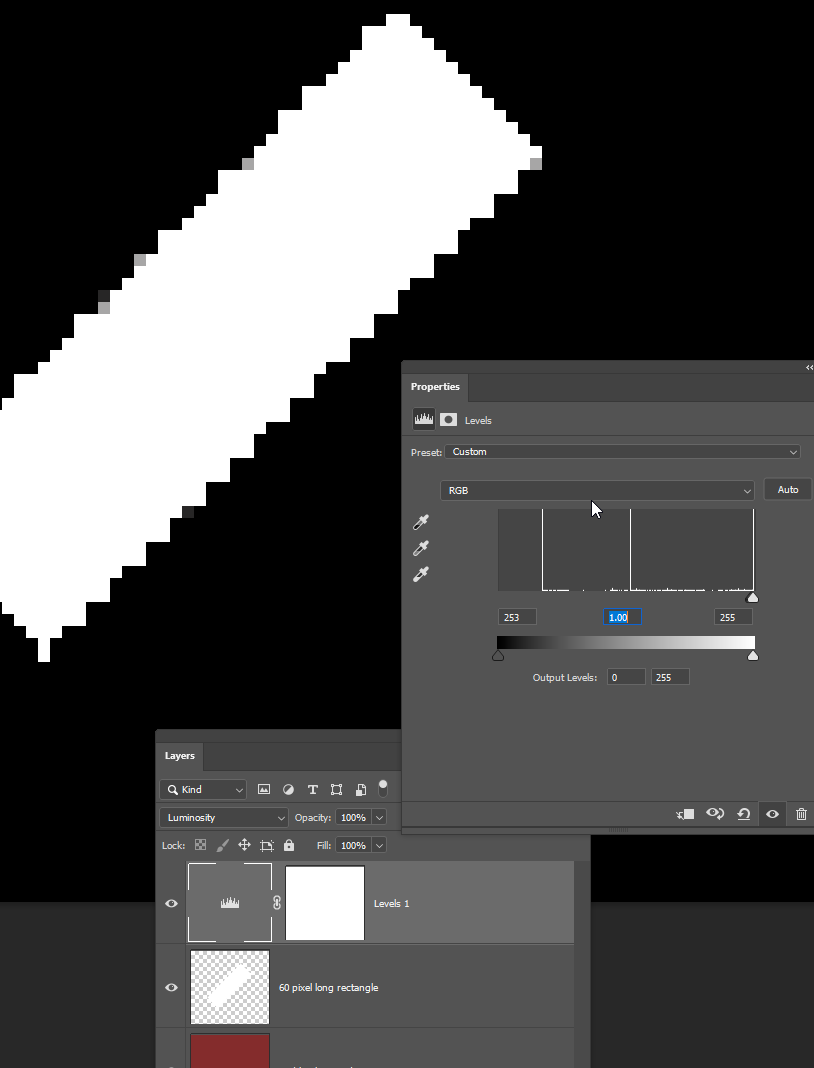
Task: Enable Lock transparent pixels
Action: pos(199,845)
